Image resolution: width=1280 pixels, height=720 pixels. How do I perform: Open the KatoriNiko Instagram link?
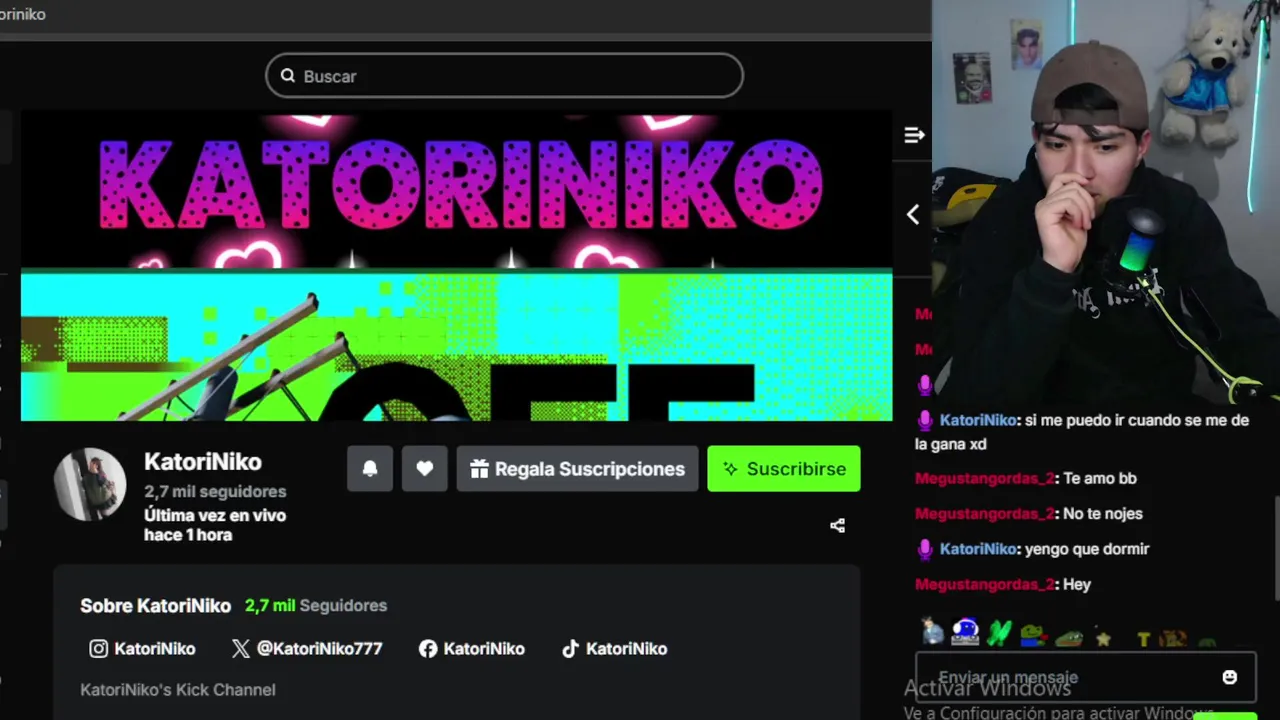pyautogui.click(x=142, y=649)
